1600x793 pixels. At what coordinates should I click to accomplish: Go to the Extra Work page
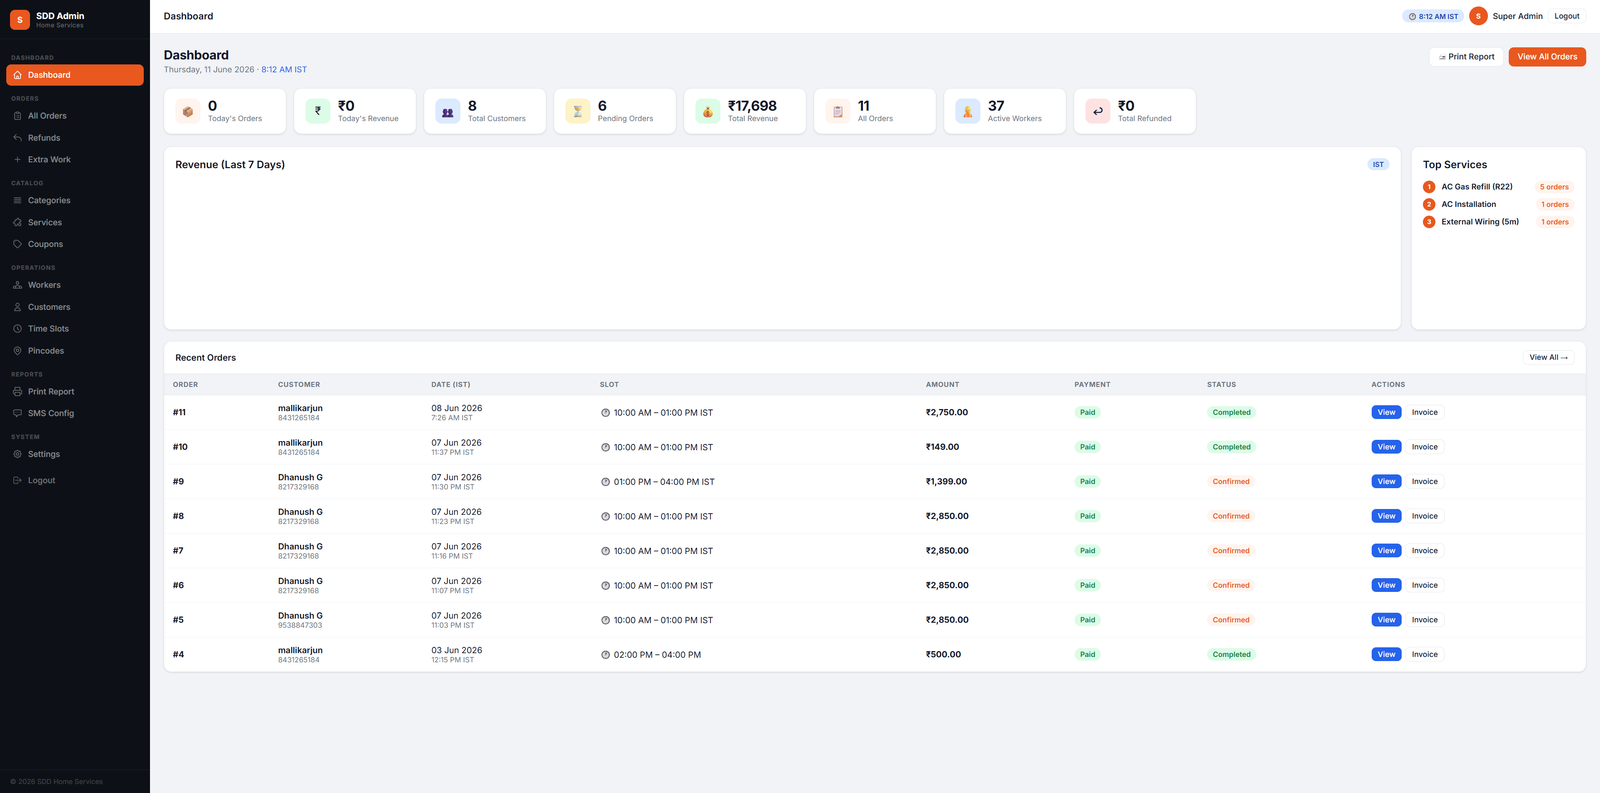click(x=75, y=160)
